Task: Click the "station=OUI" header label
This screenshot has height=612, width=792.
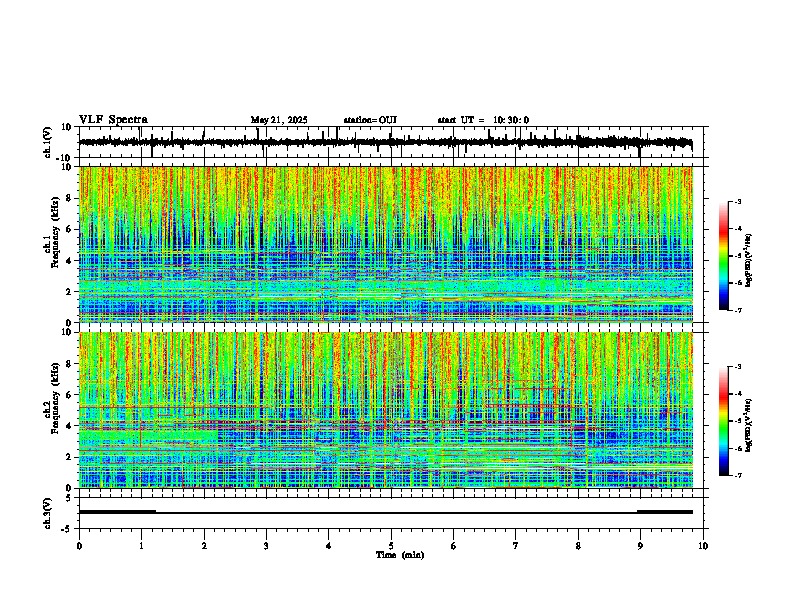Action: [370, 120]
